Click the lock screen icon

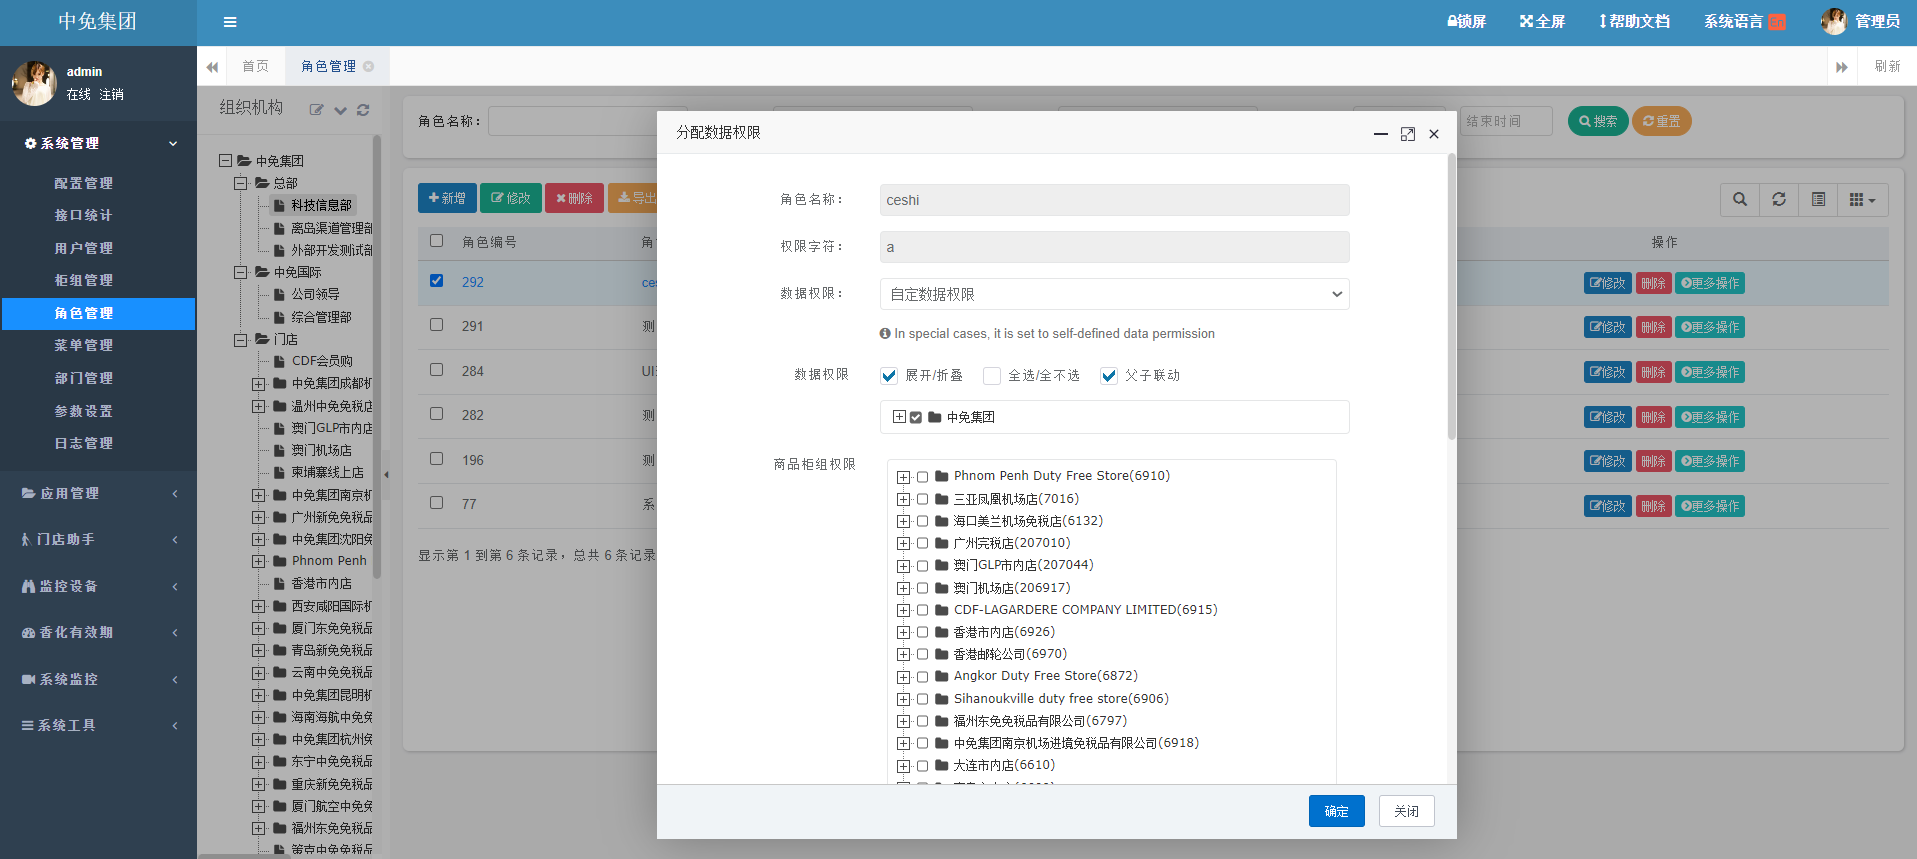pos(1466,22)
